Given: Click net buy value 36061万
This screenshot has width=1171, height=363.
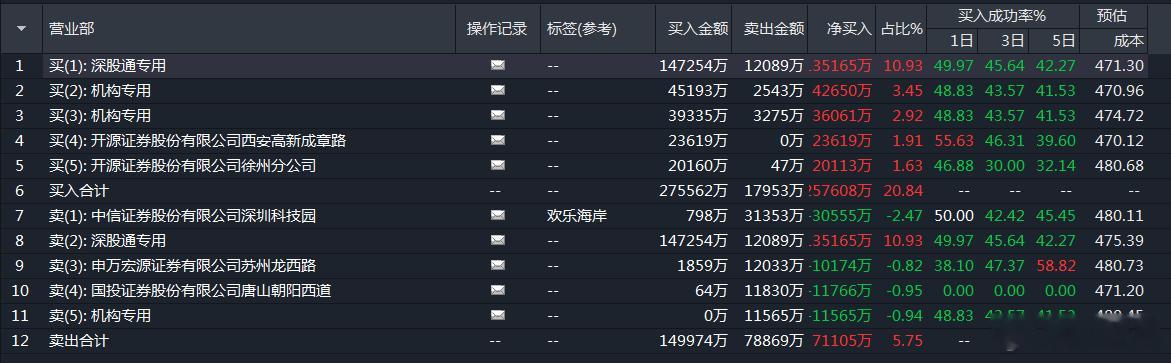Looking at the screenshot, I should 842,116.
